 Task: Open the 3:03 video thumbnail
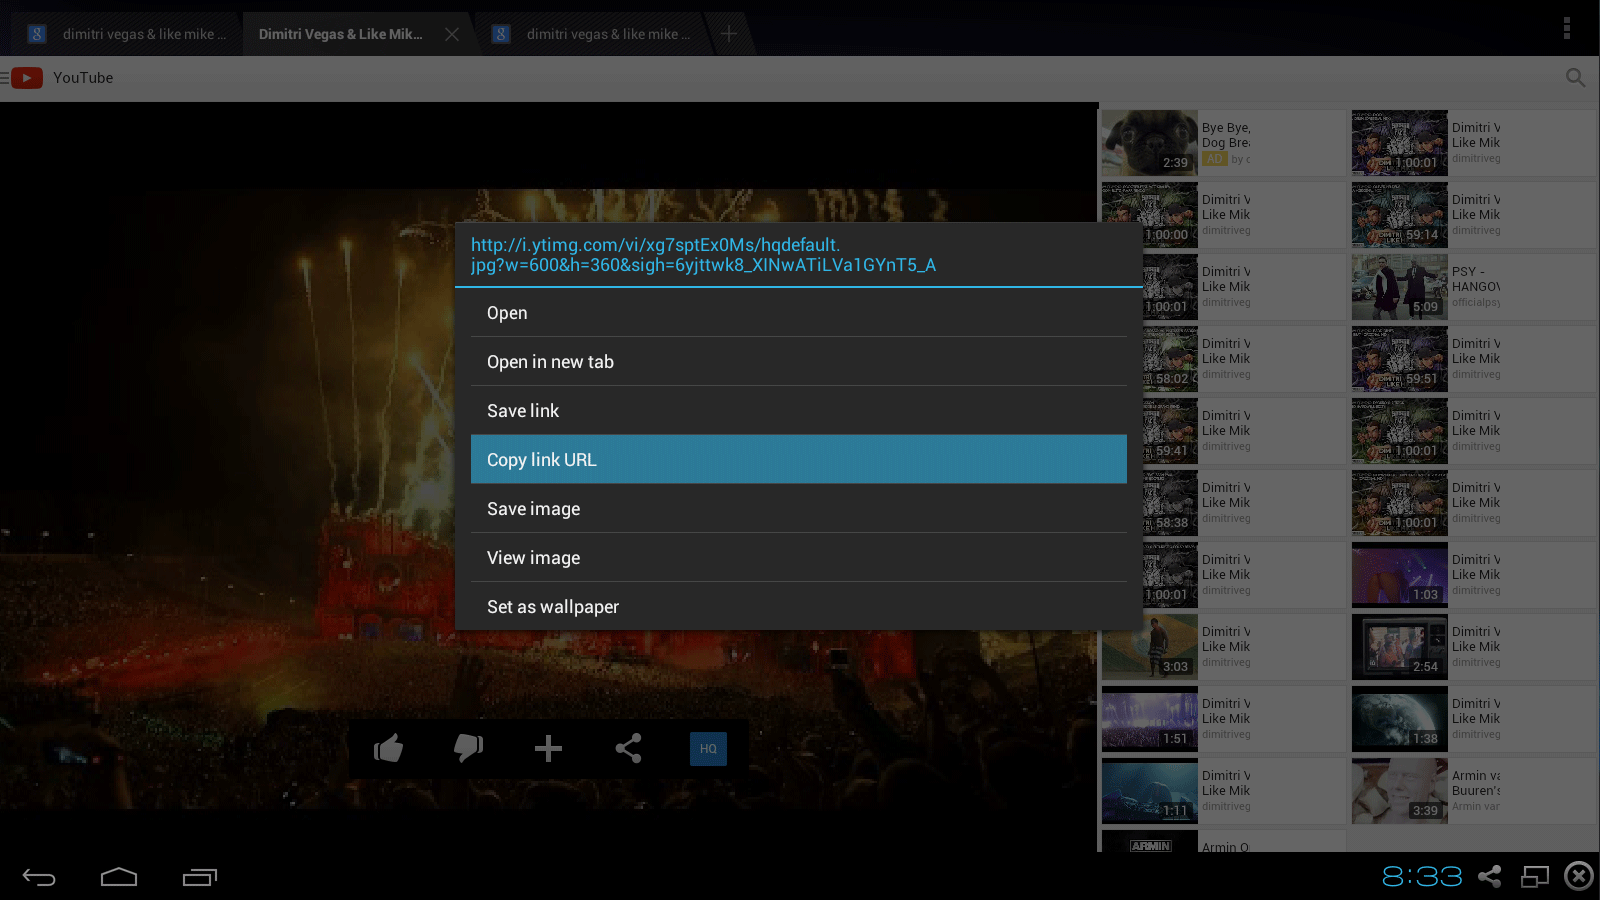click(1150, 647)
